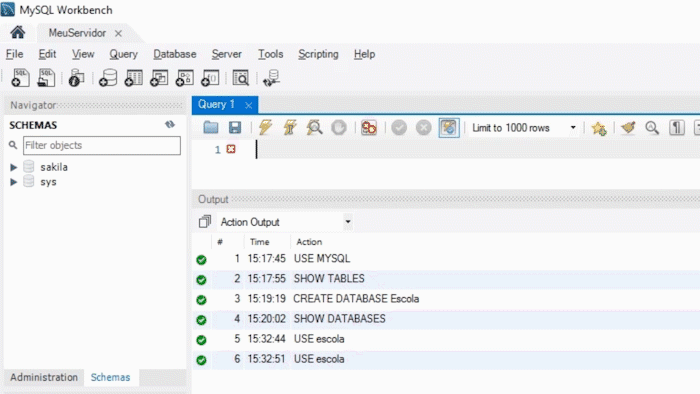Viewport: 700px width, 394px height.
Task: Select the sakila schema name
Action: click(x=54, y=167)
